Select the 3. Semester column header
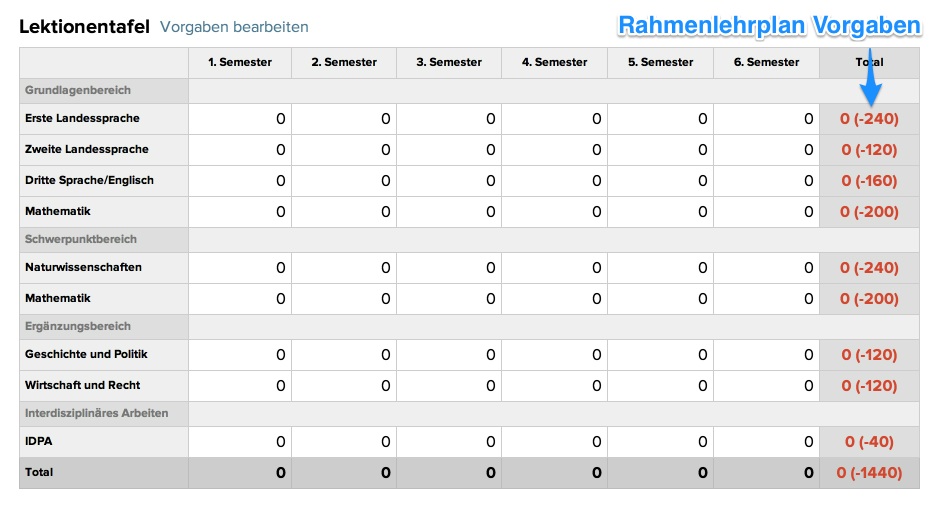This screenshot has height=510, width=938. tap(449, 62)
